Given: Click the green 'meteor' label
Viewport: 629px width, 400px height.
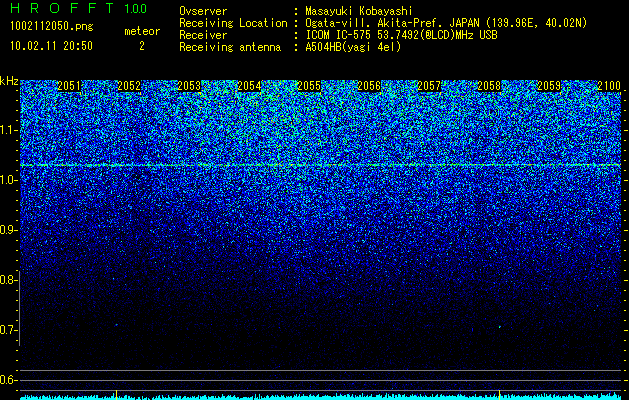Looking at the screenshot, I should 142,31.
